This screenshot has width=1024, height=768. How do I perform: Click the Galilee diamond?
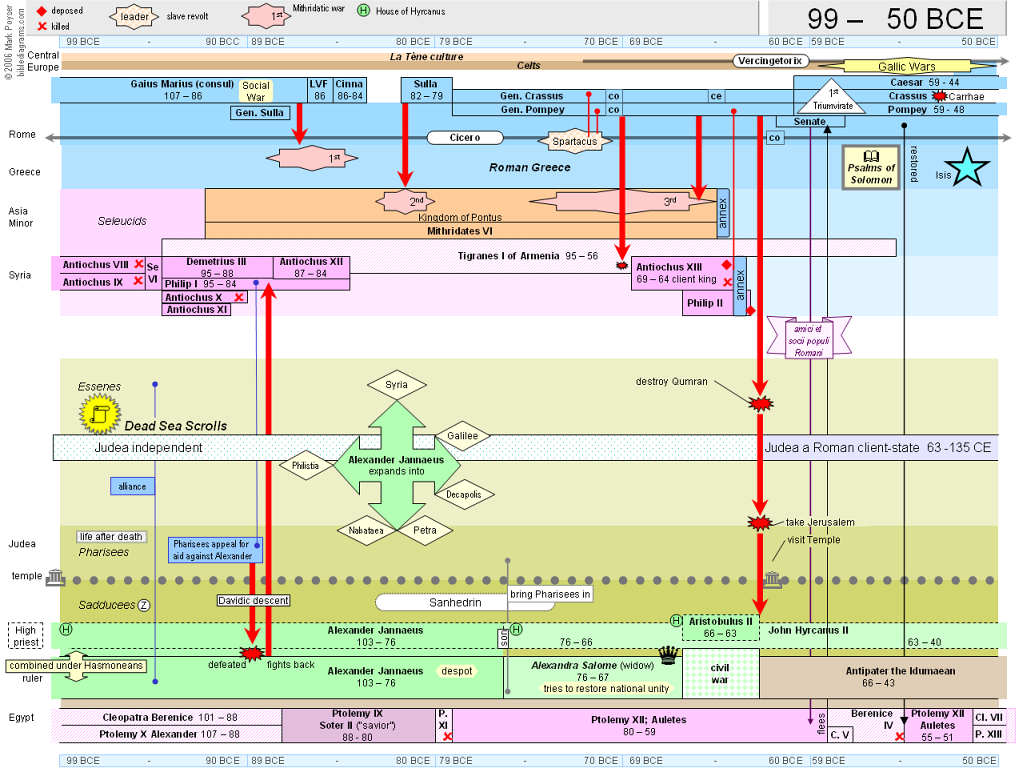(x=462, y=436)
